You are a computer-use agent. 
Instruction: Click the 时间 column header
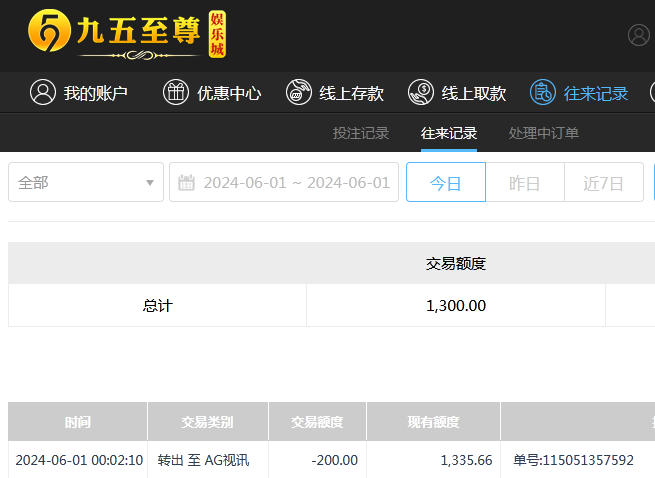pyautogui.click(x=78, y=422)
